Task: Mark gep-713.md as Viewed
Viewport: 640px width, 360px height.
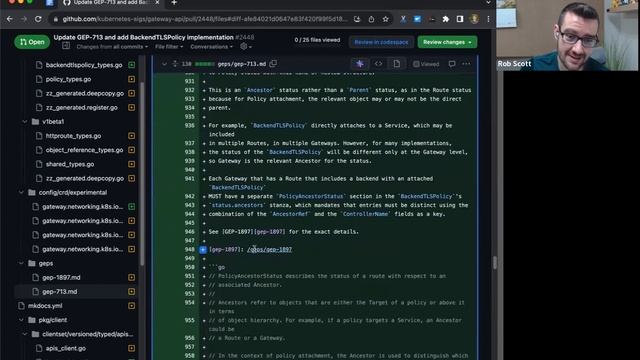Action: 426,64
